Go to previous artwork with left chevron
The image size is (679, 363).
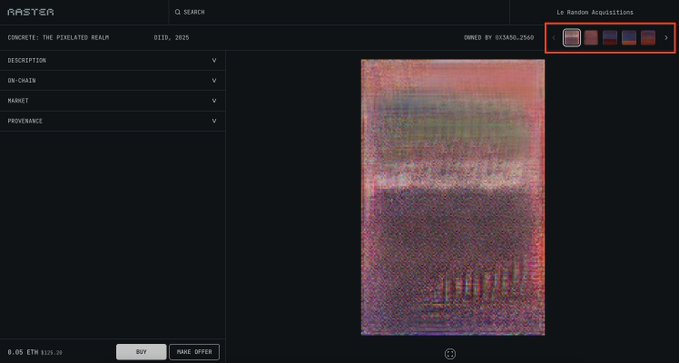click(x=553, y=38)
